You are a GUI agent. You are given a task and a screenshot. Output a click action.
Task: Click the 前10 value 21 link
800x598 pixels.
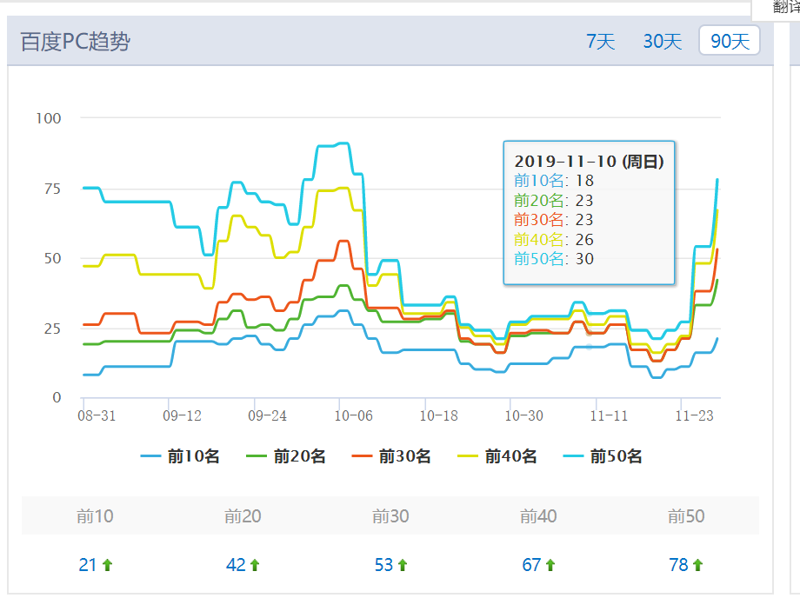point(88,565)
